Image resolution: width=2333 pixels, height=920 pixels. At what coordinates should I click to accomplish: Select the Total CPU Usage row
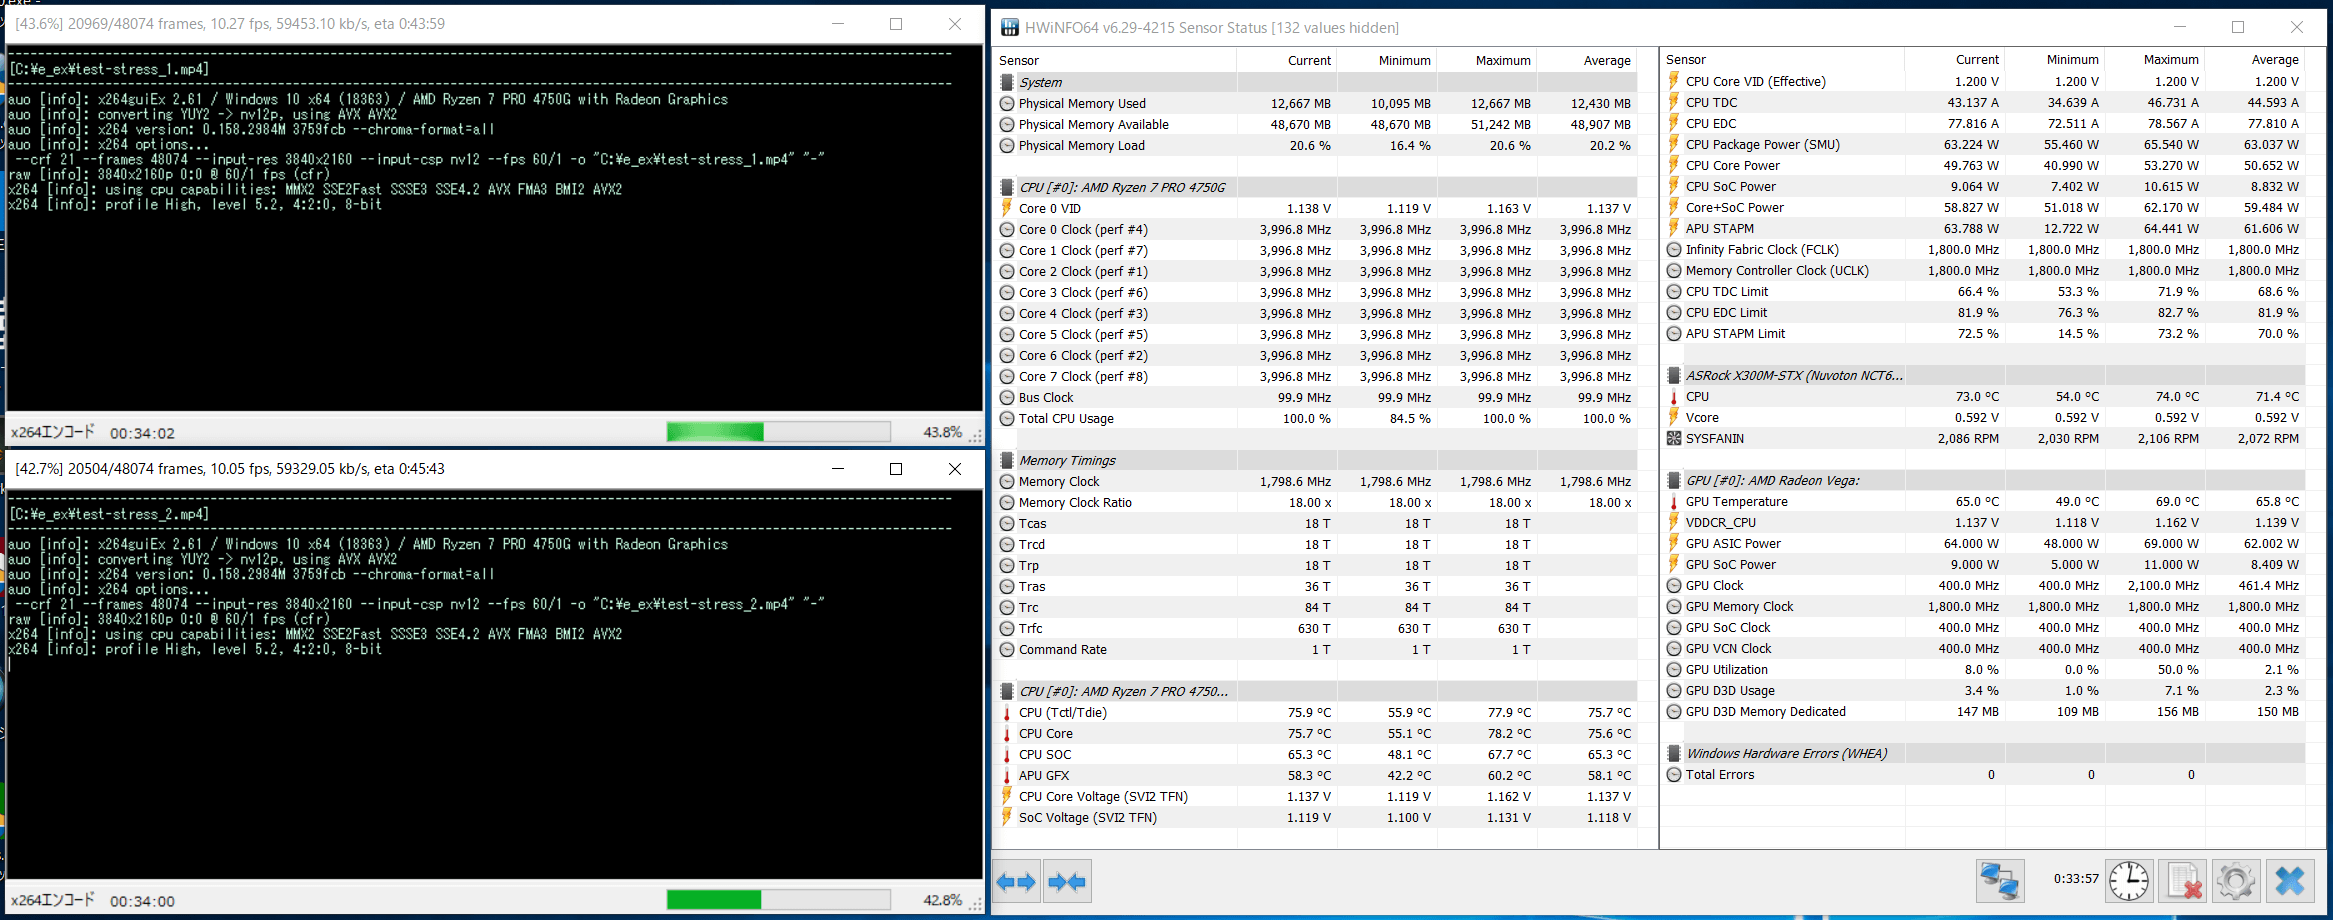[x=1317, y=418]
